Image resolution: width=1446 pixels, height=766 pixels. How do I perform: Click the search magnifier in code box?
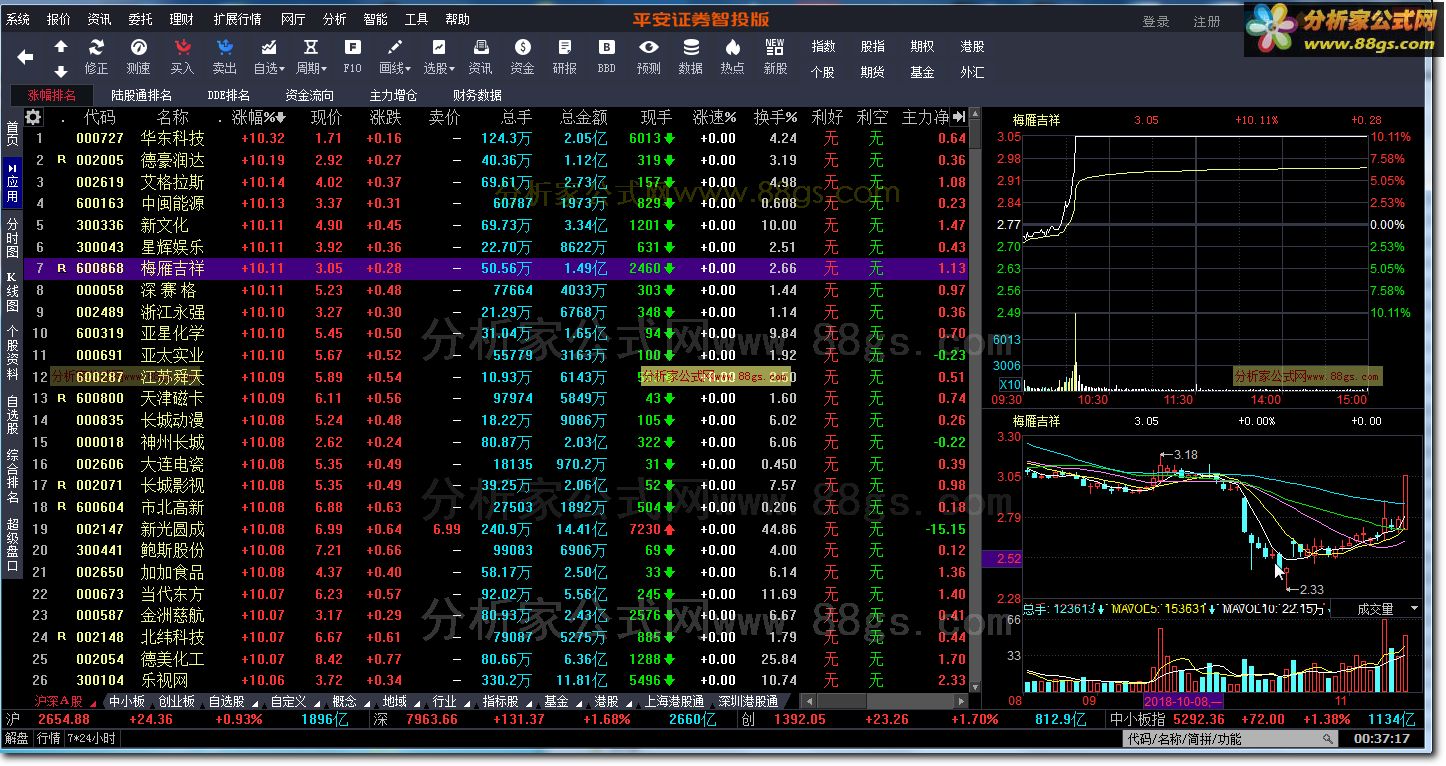[1328, 739]
